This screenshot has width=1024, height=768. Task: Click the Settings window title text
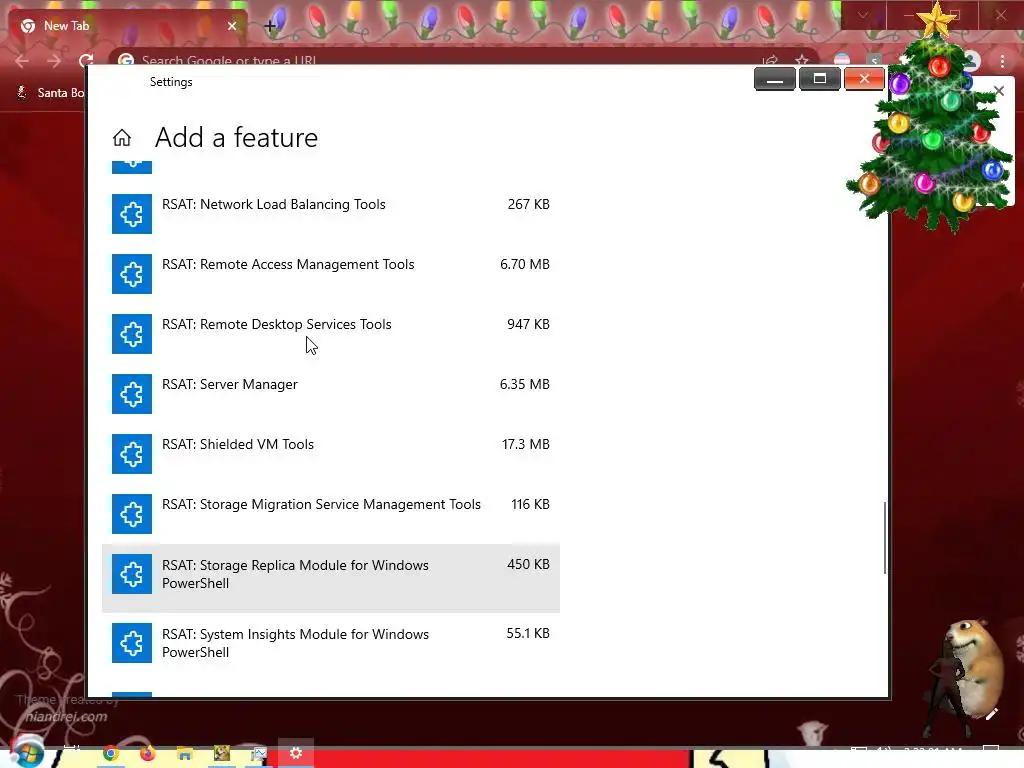tap(171, 82)
